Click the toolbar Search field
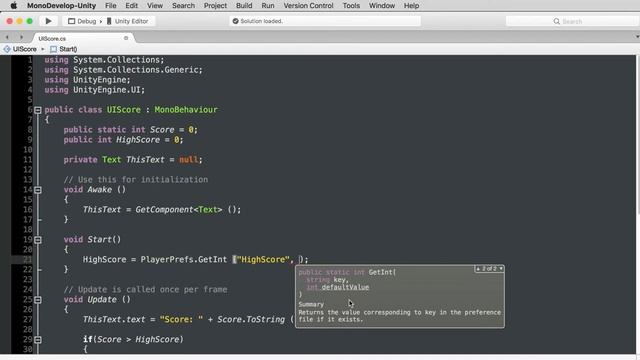This screenshot has height=360, width=640. coord(572,21)
